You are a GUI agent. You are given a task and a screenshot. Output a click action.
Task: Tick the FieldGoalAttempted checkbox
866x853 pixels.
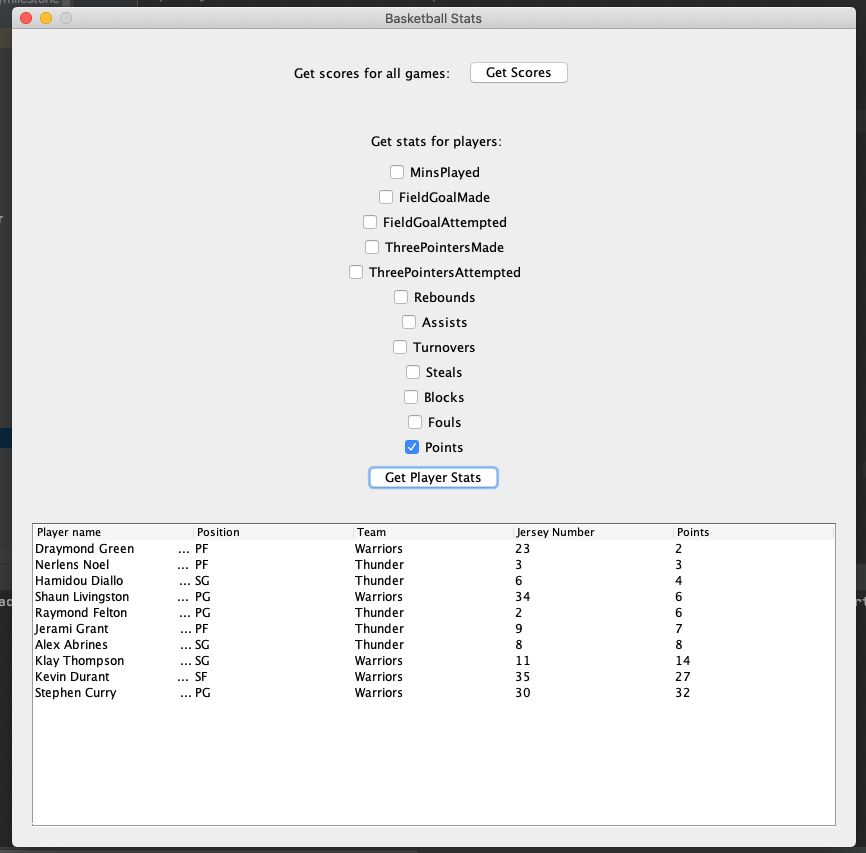coord(369,222)
